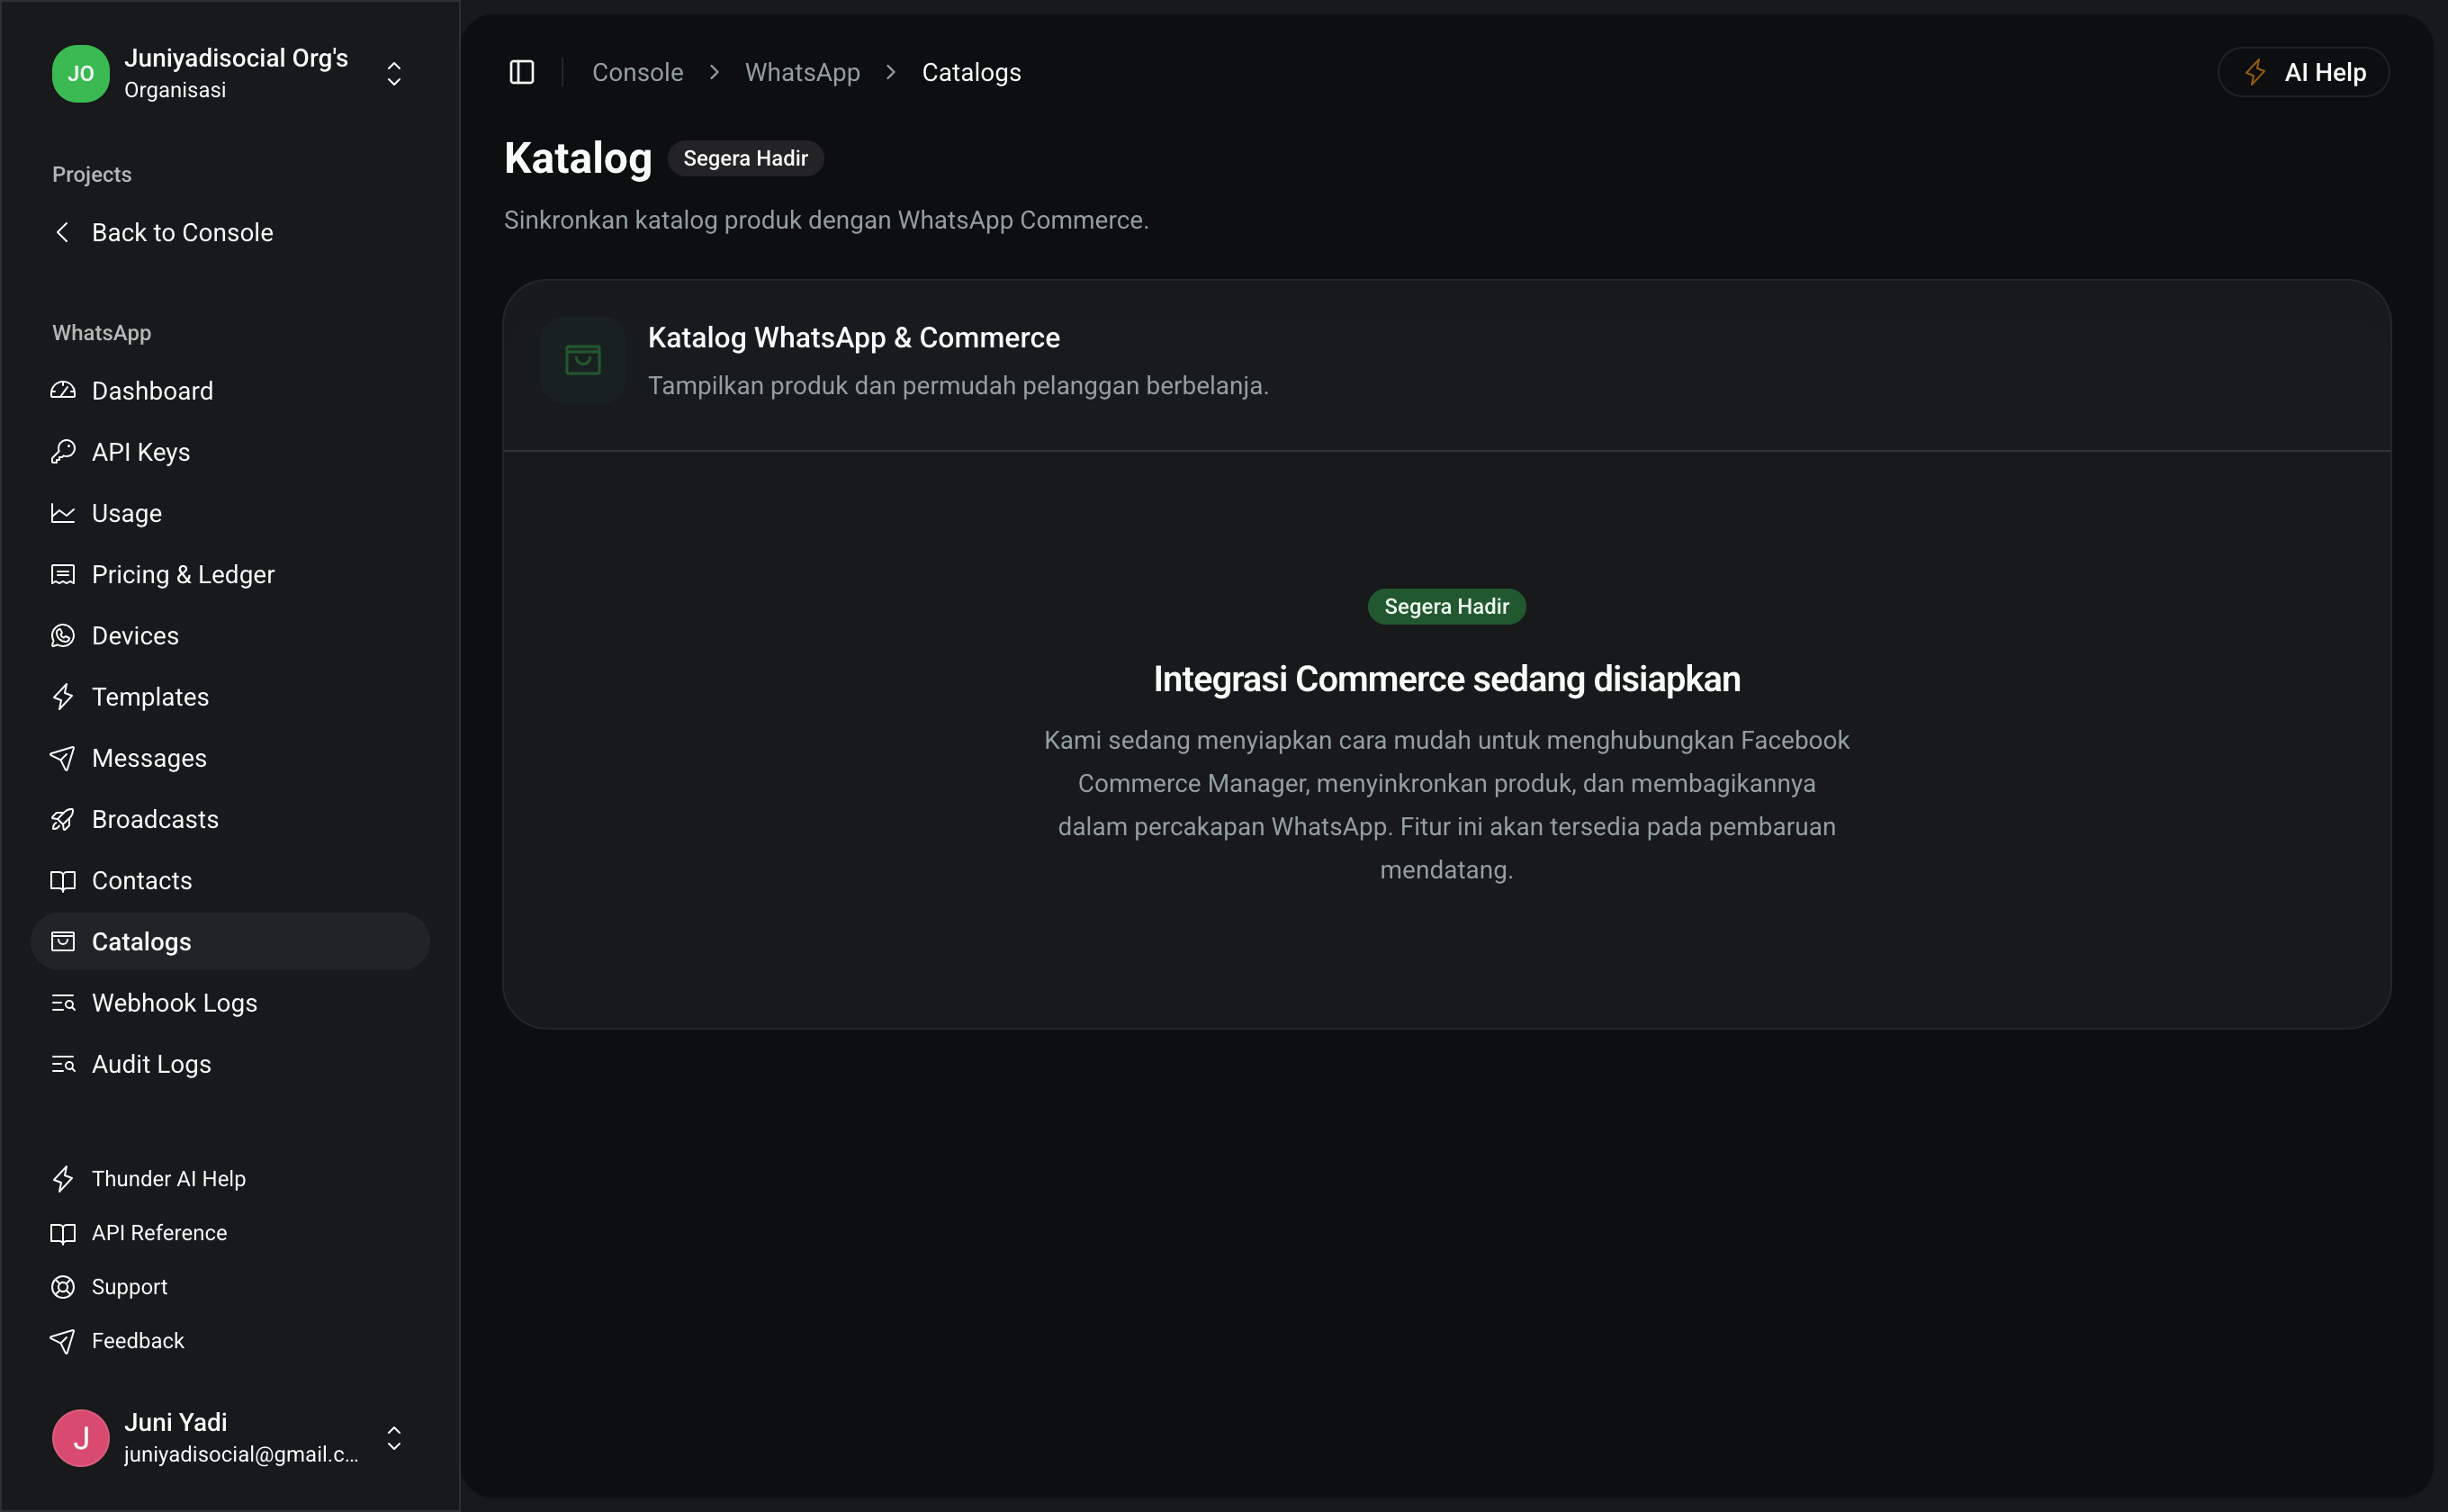This screenshot has width=2448, height=1512.
Task: Open Thunder AI Help link
Action: 230,1179
